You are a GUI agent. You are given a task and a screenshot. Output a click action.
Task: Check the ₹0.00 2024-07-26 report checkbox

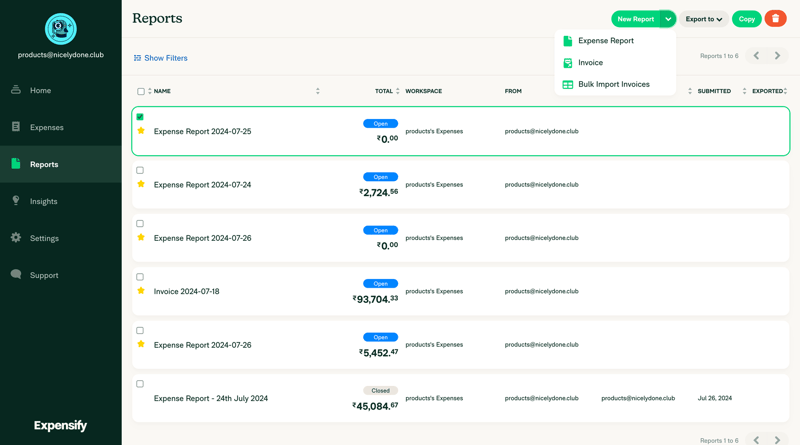[x=140, y=224]
